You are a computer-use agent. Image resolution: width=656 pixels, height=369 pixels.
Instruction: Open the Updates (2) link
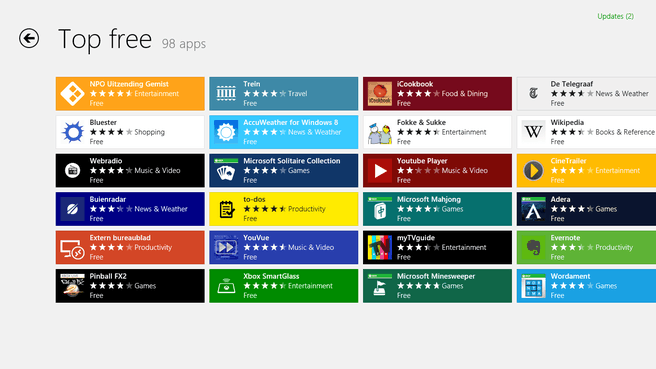coord(615,16)
